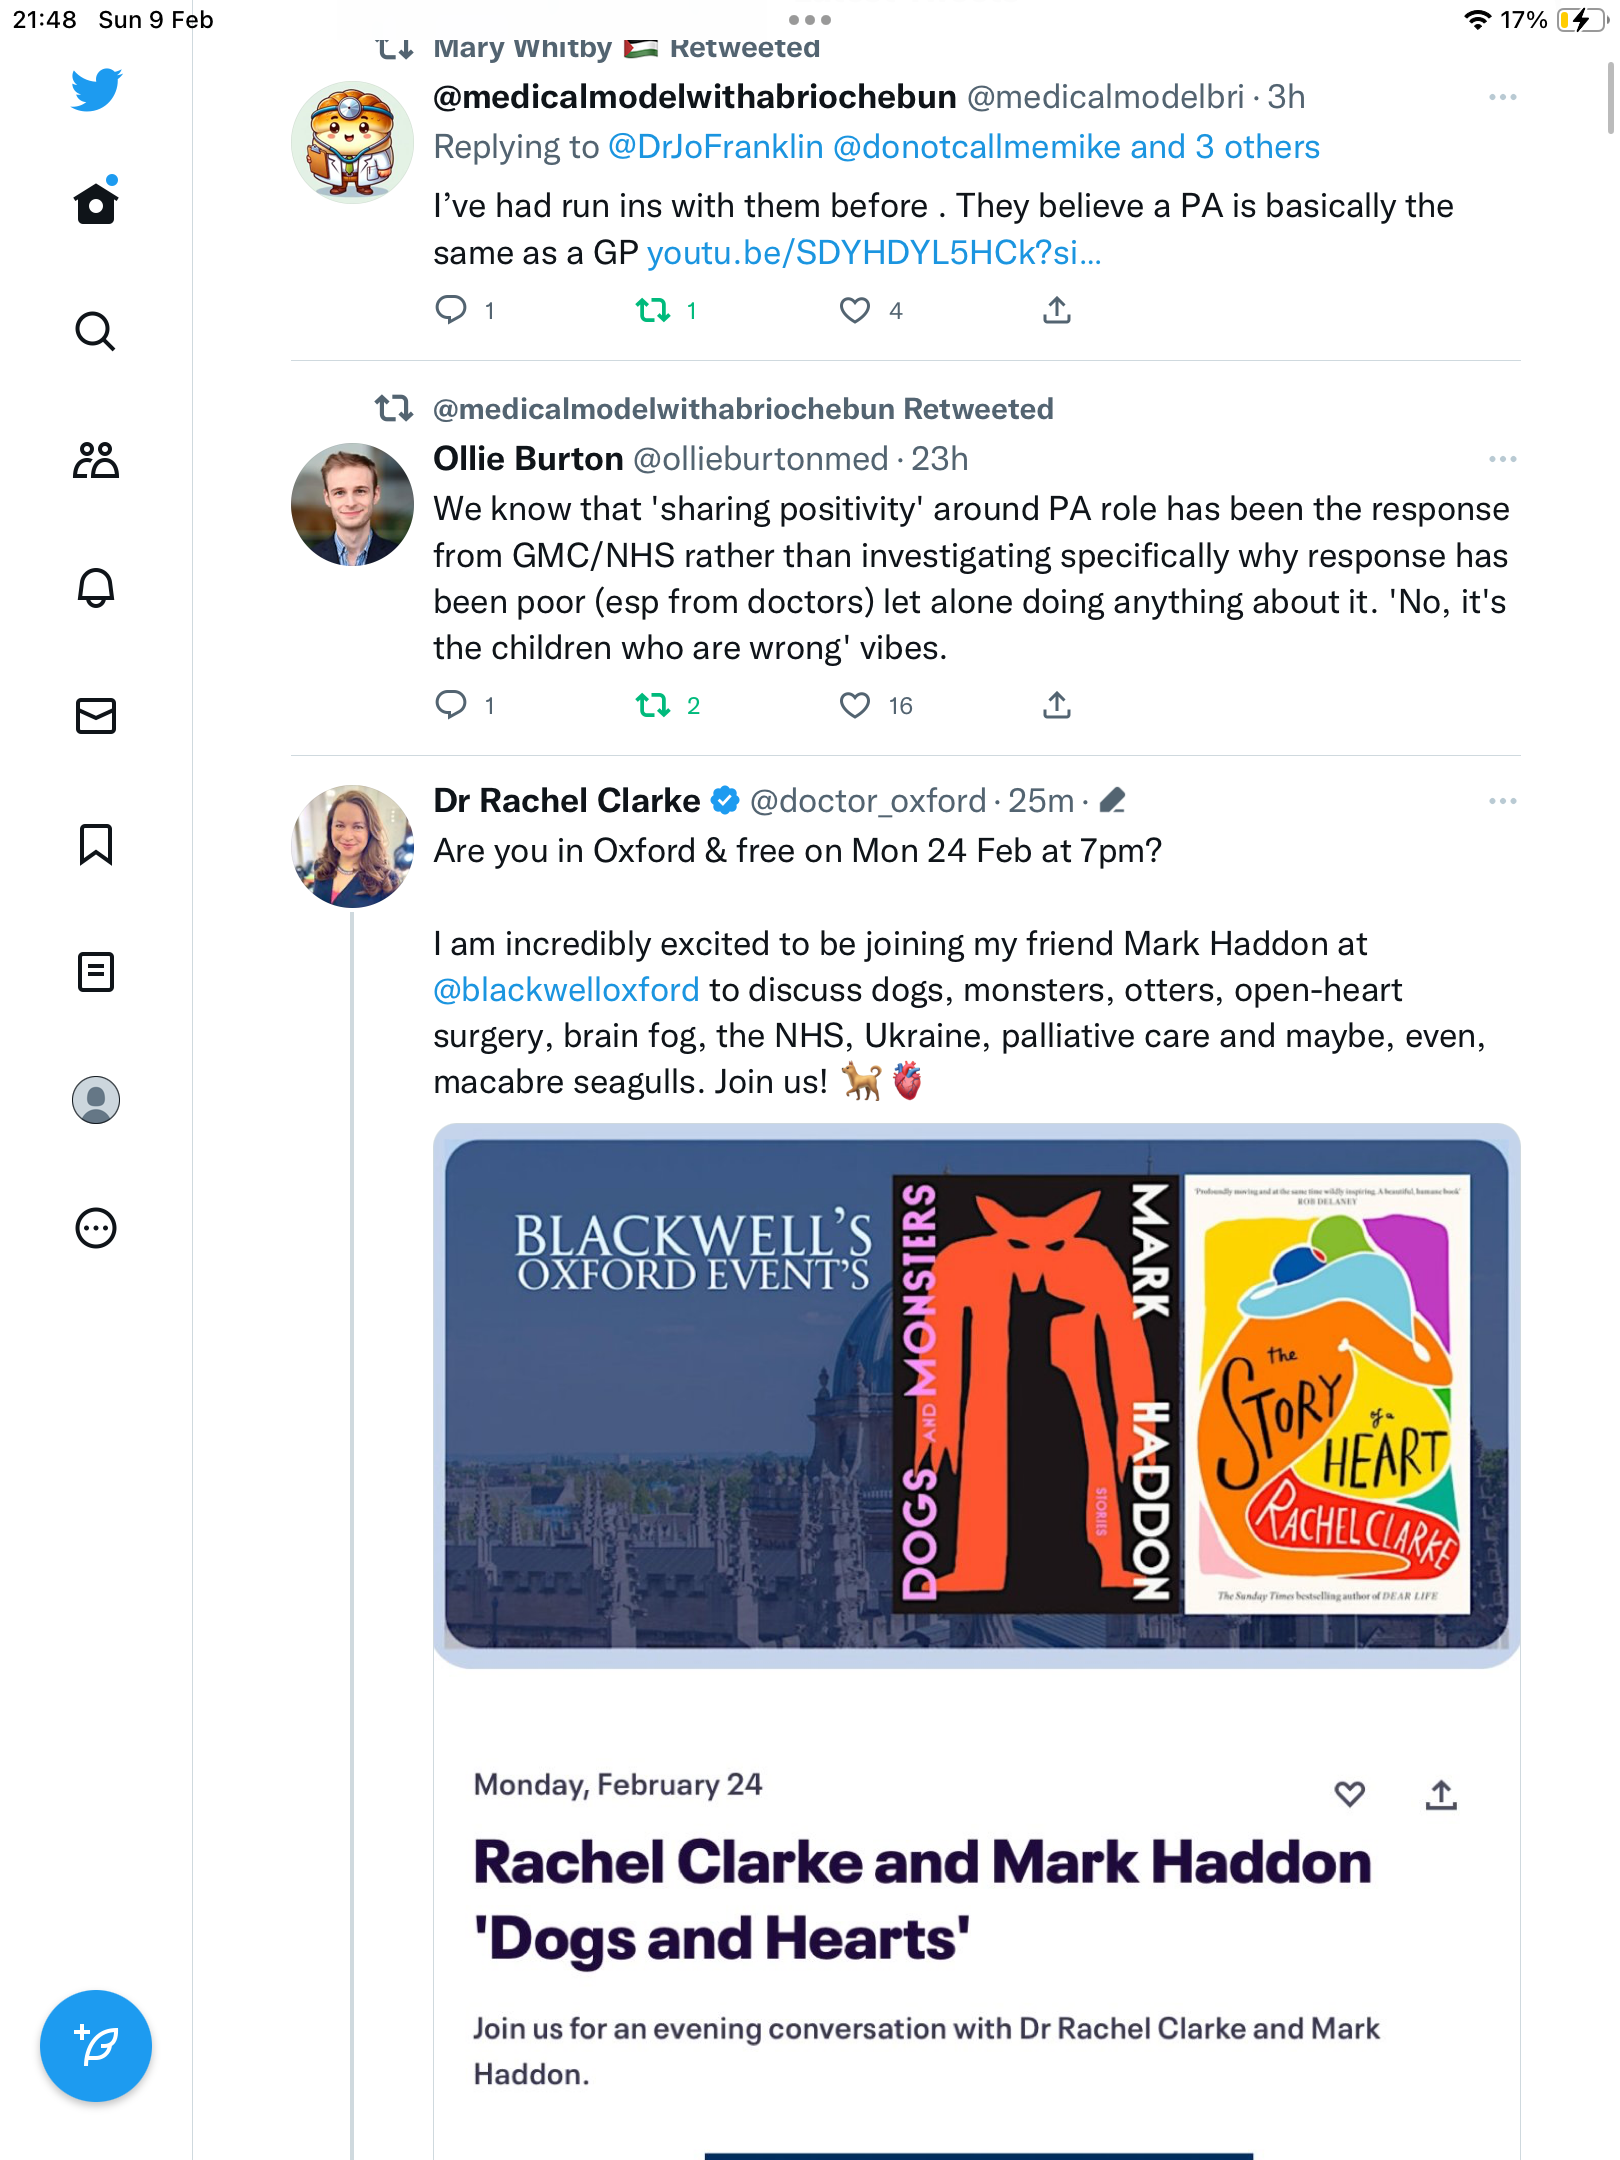Open Communities icon in sidebar
Screen dimensions: 1620x2160
click(96, 460)
